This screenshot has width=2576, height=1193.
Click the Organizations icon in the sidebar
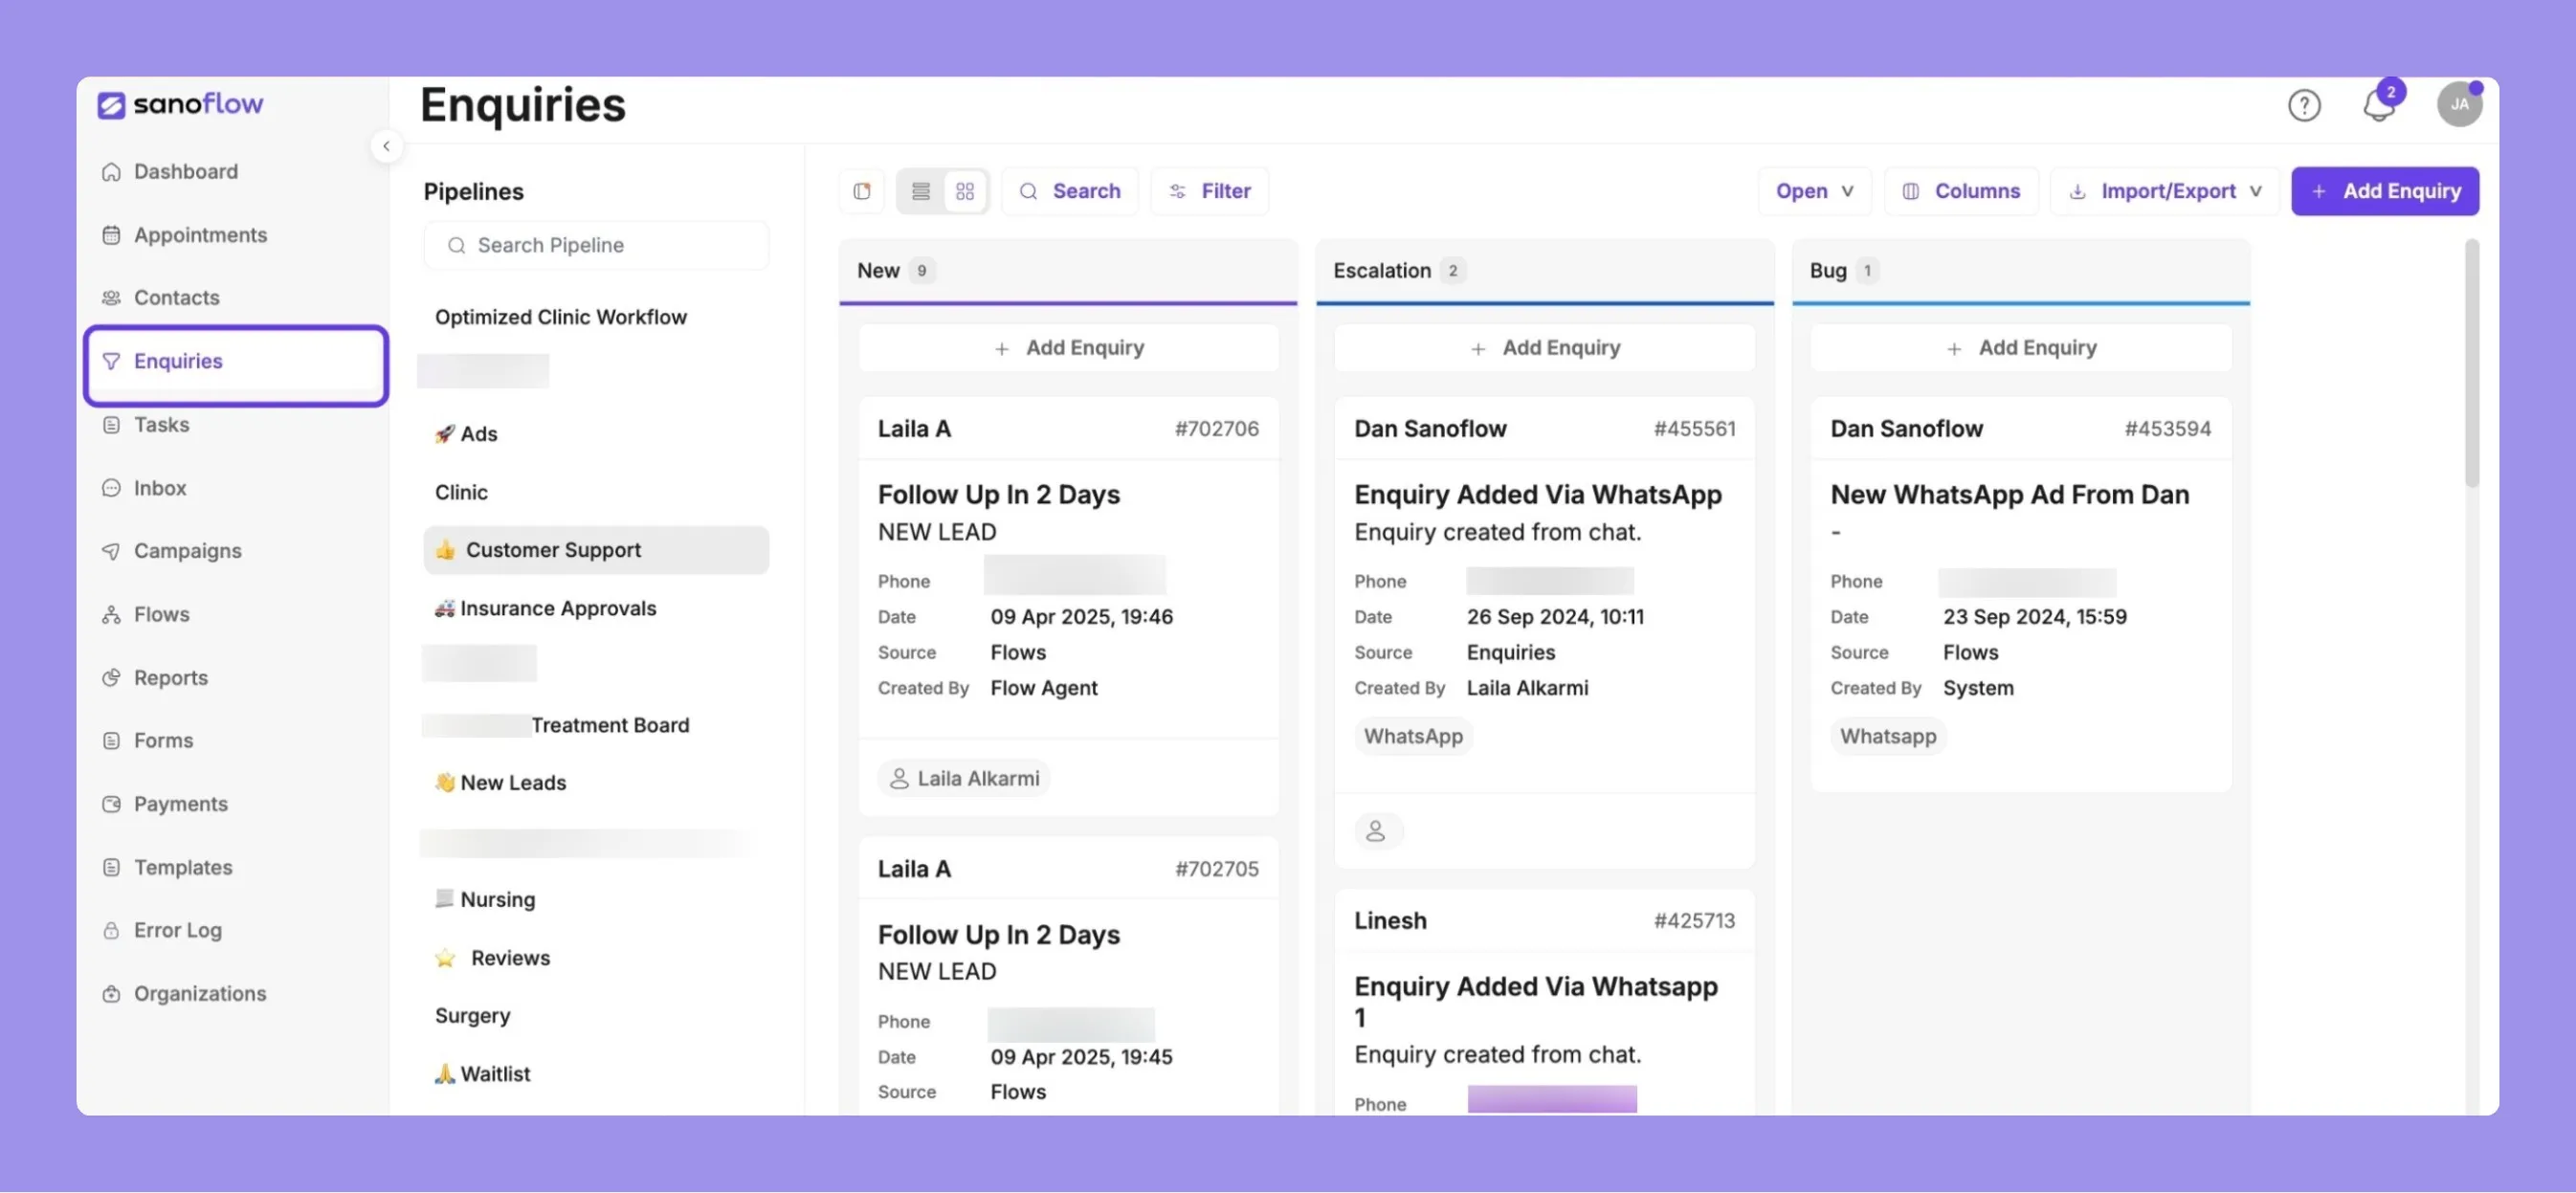pyautogui.click(x=111, y=994)
